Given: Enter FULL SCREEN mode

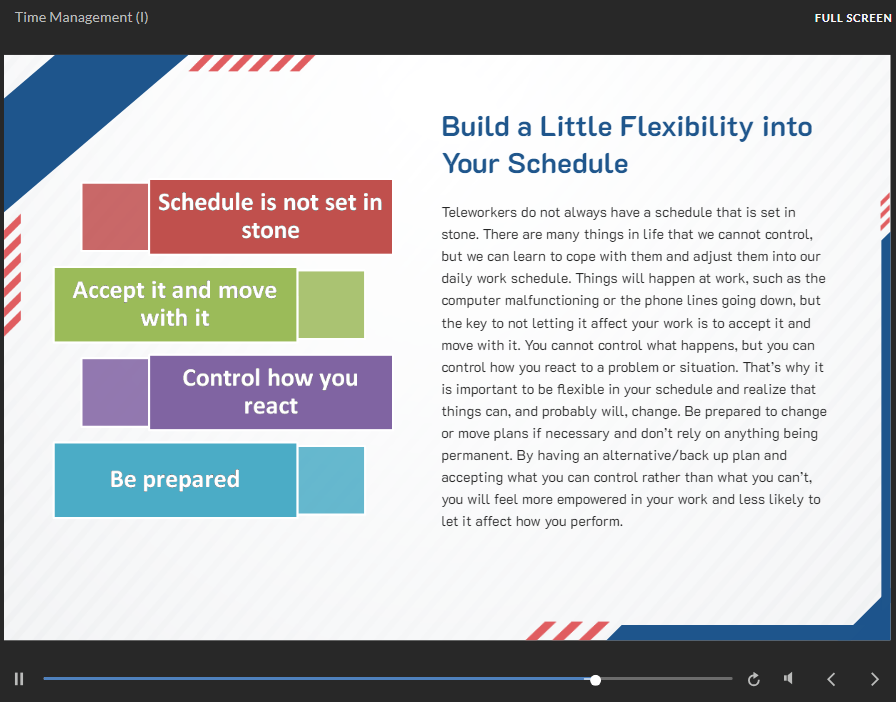Looking at the screenshot, I should [x=852, y=18].
